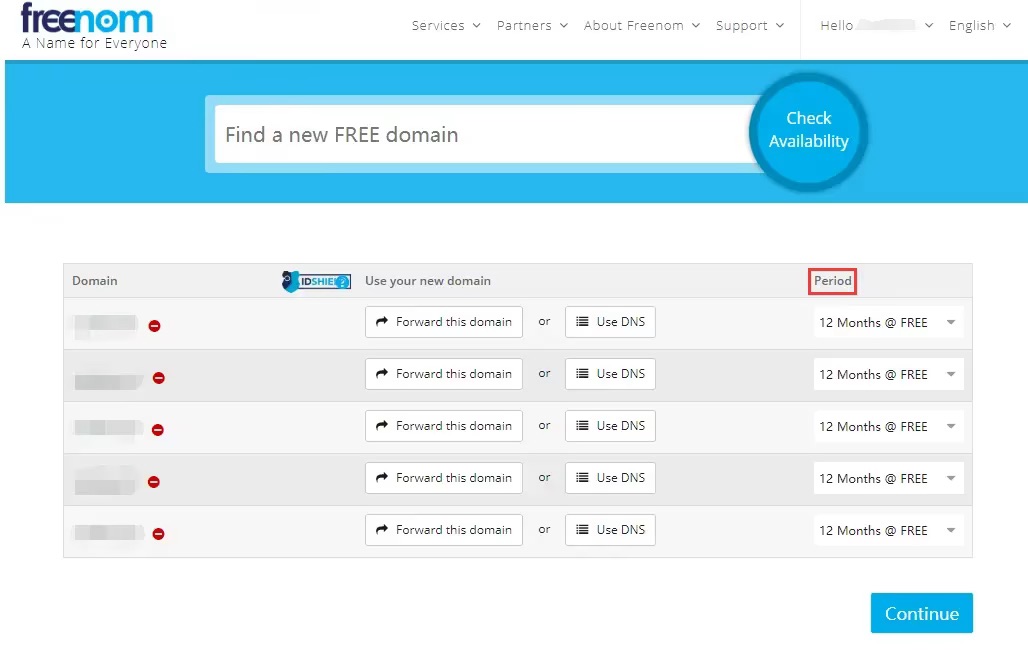Viewport: 1028px width, 651px height.
Task: Open the Services menu
Action: [x=446, y=26]
